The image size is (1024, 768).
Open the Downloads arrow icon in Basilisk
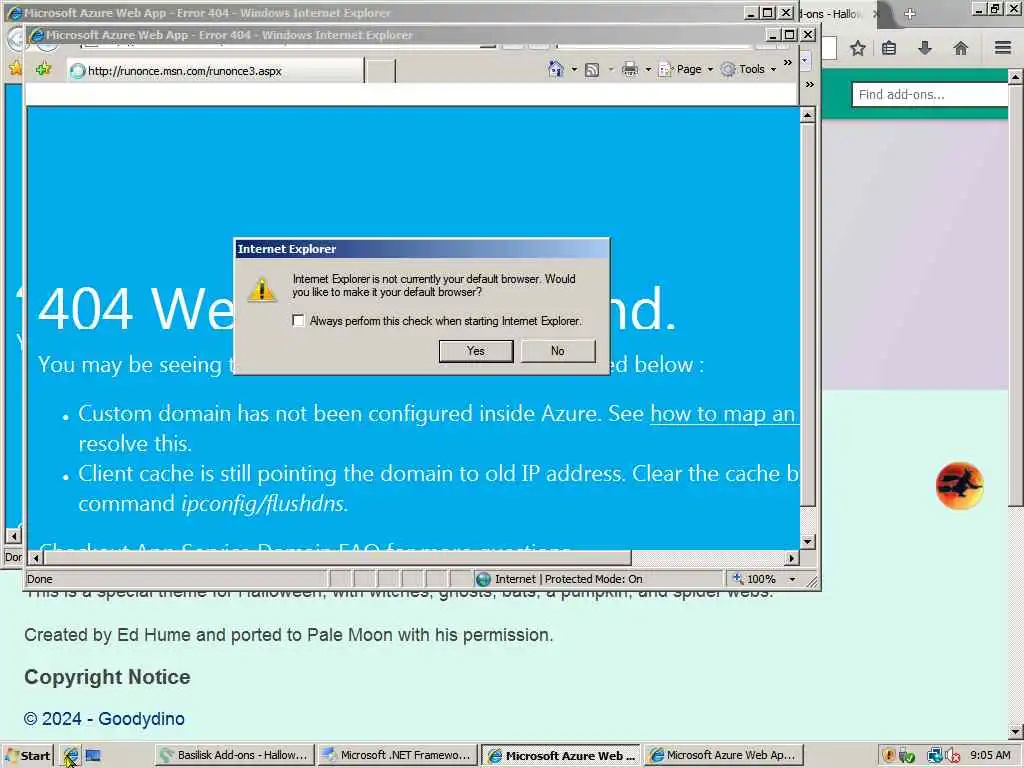coord(925,48)
